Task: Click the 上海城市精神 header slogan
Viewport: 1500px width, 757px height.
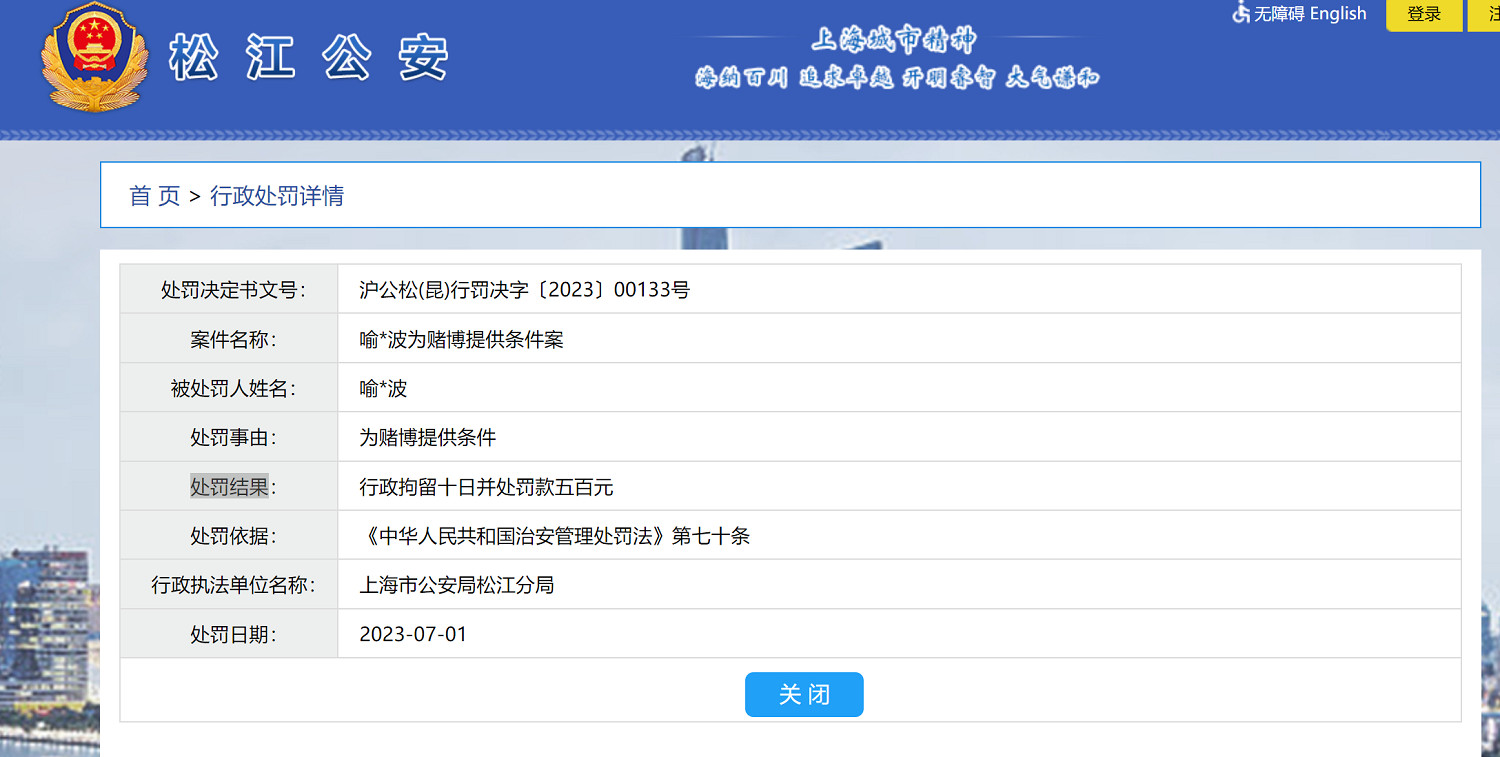Action: (x=893, y=42)
